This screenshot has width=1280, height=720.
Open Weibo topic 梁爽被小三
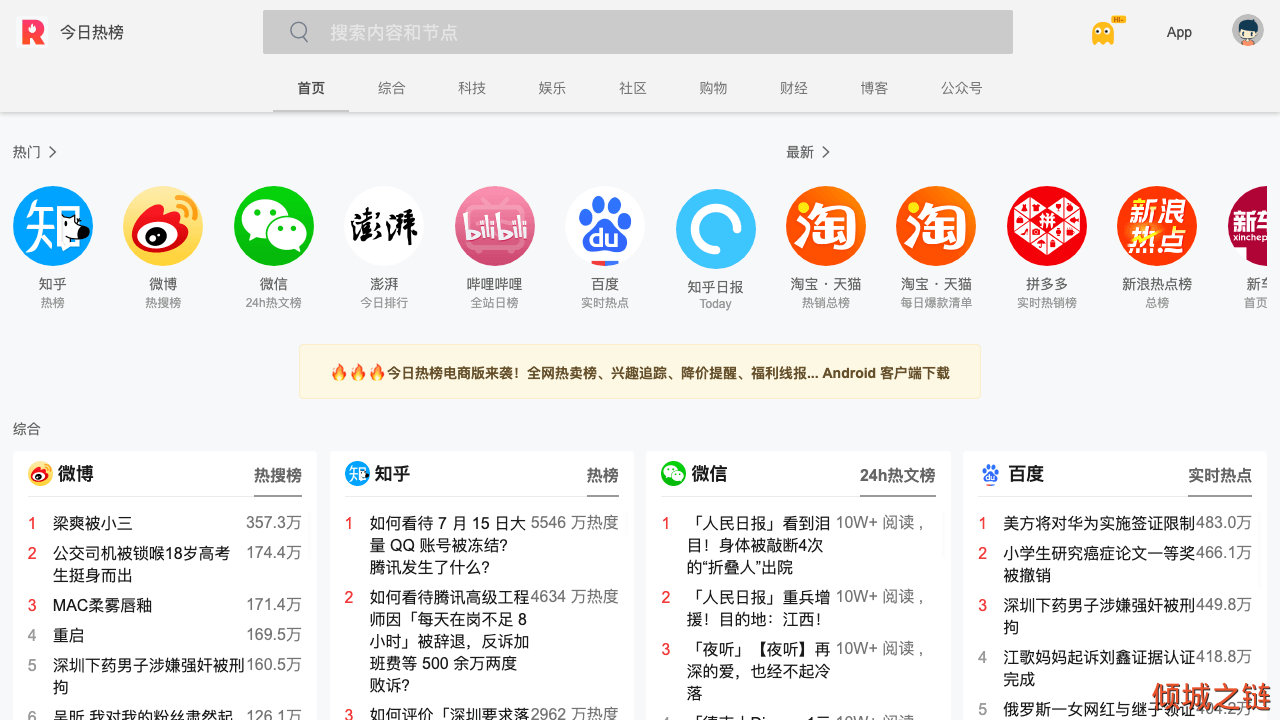(x=93, y=523)
